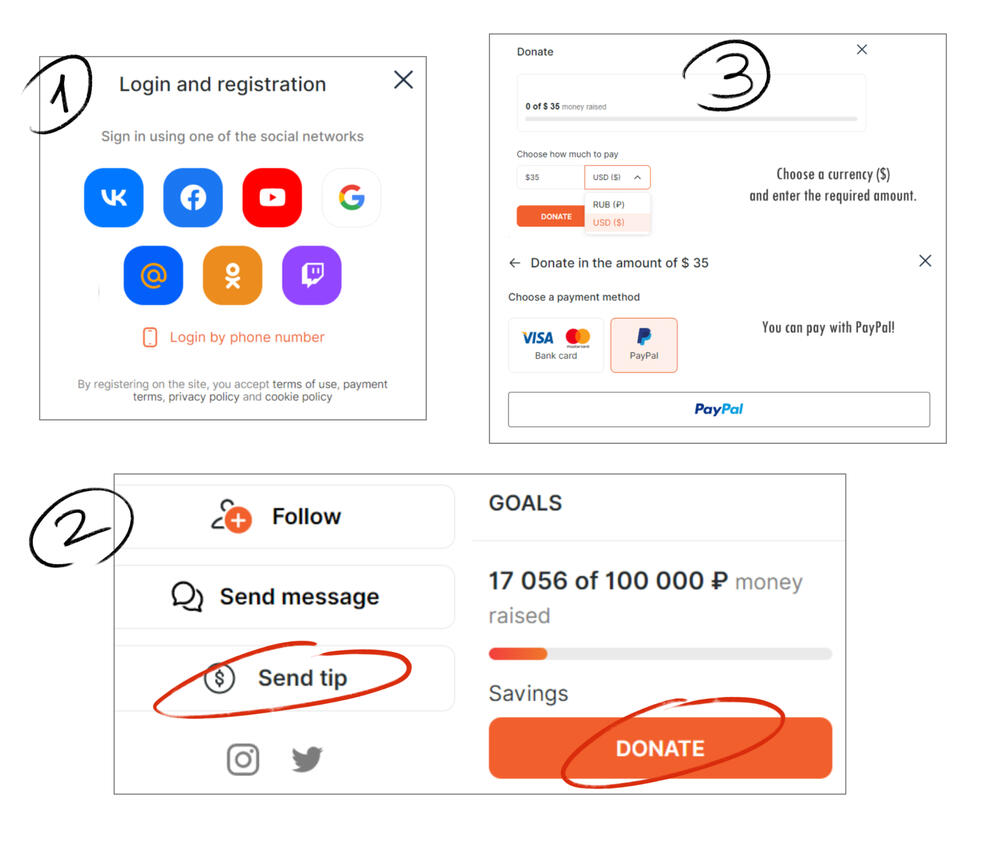Sign in with the Twitch icon
The width and height of the screenshot is (985, 843).
312,275
